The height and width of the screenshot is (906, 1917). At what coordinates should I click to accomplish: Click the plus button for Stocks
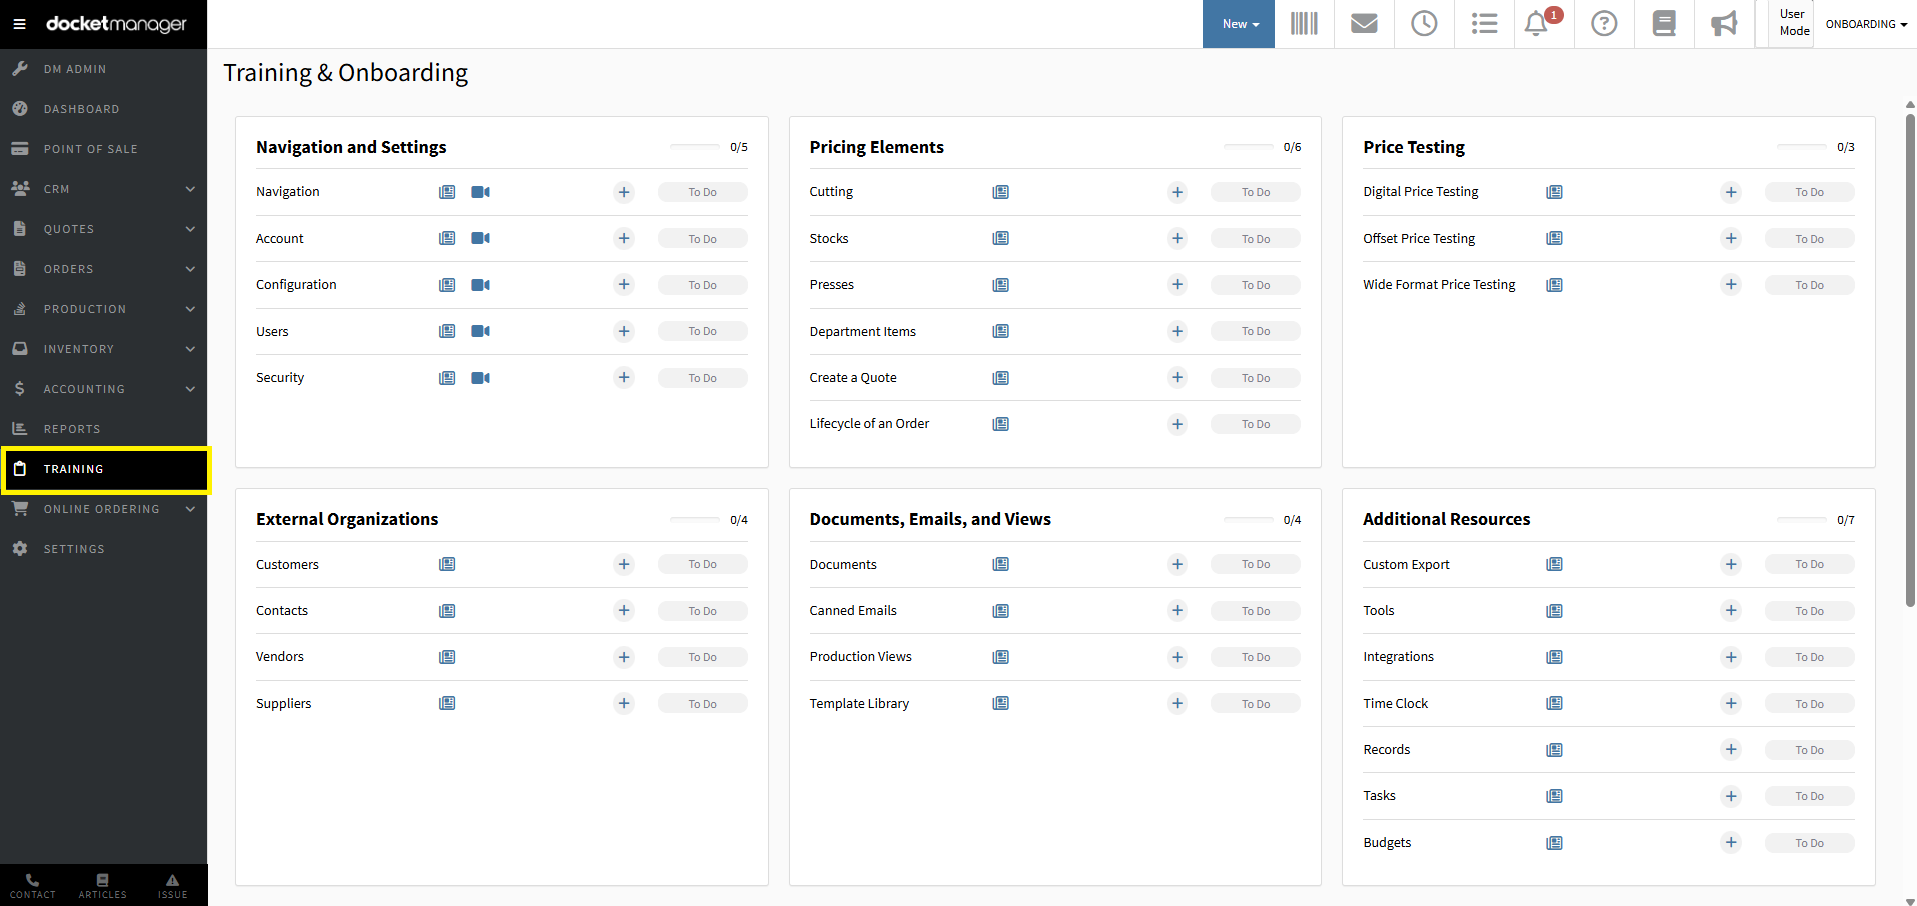(1177, 239)
